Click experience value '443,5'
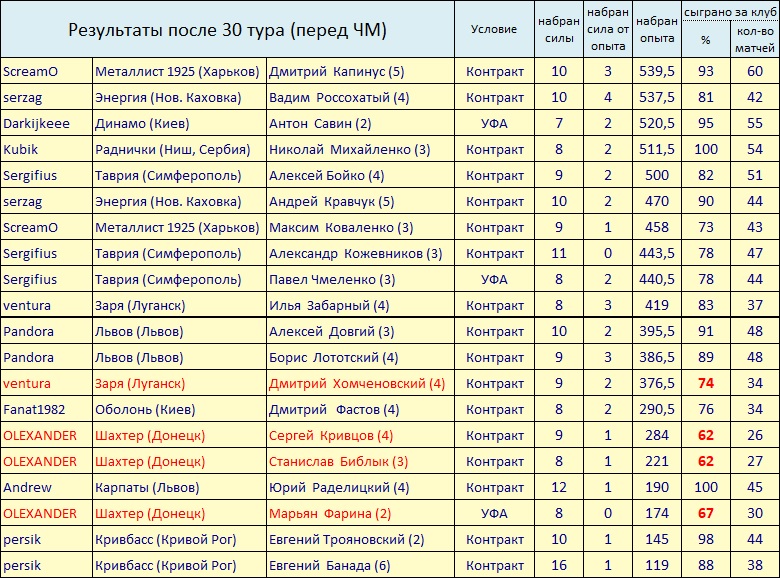This screenshot has width=780, height=578. pyautogui.click(x=657, y=253)
